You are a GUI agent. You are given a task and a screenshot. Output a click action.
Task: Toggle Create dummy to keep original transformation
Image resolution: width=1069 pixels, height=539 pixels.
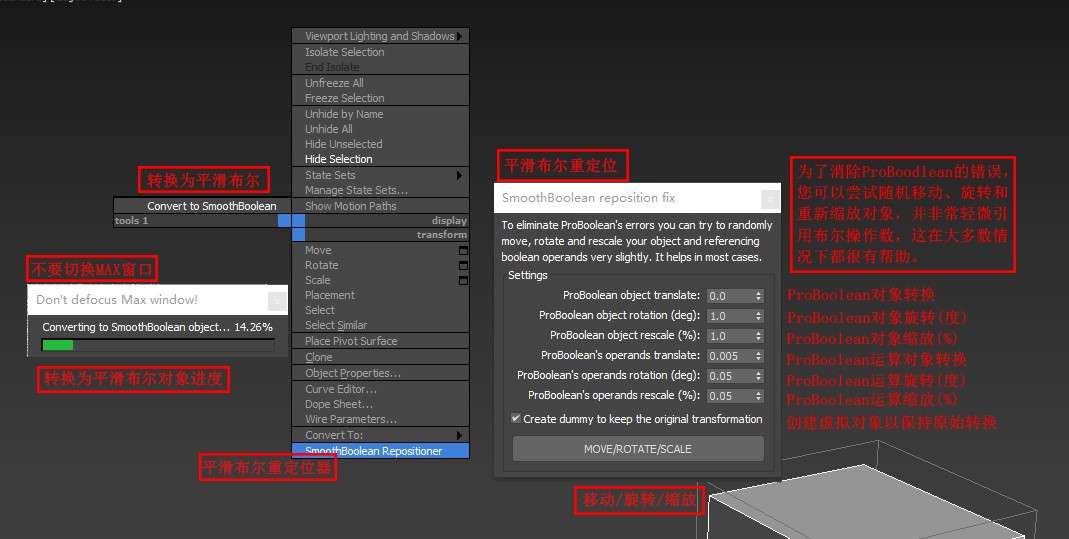pos(516,419)
